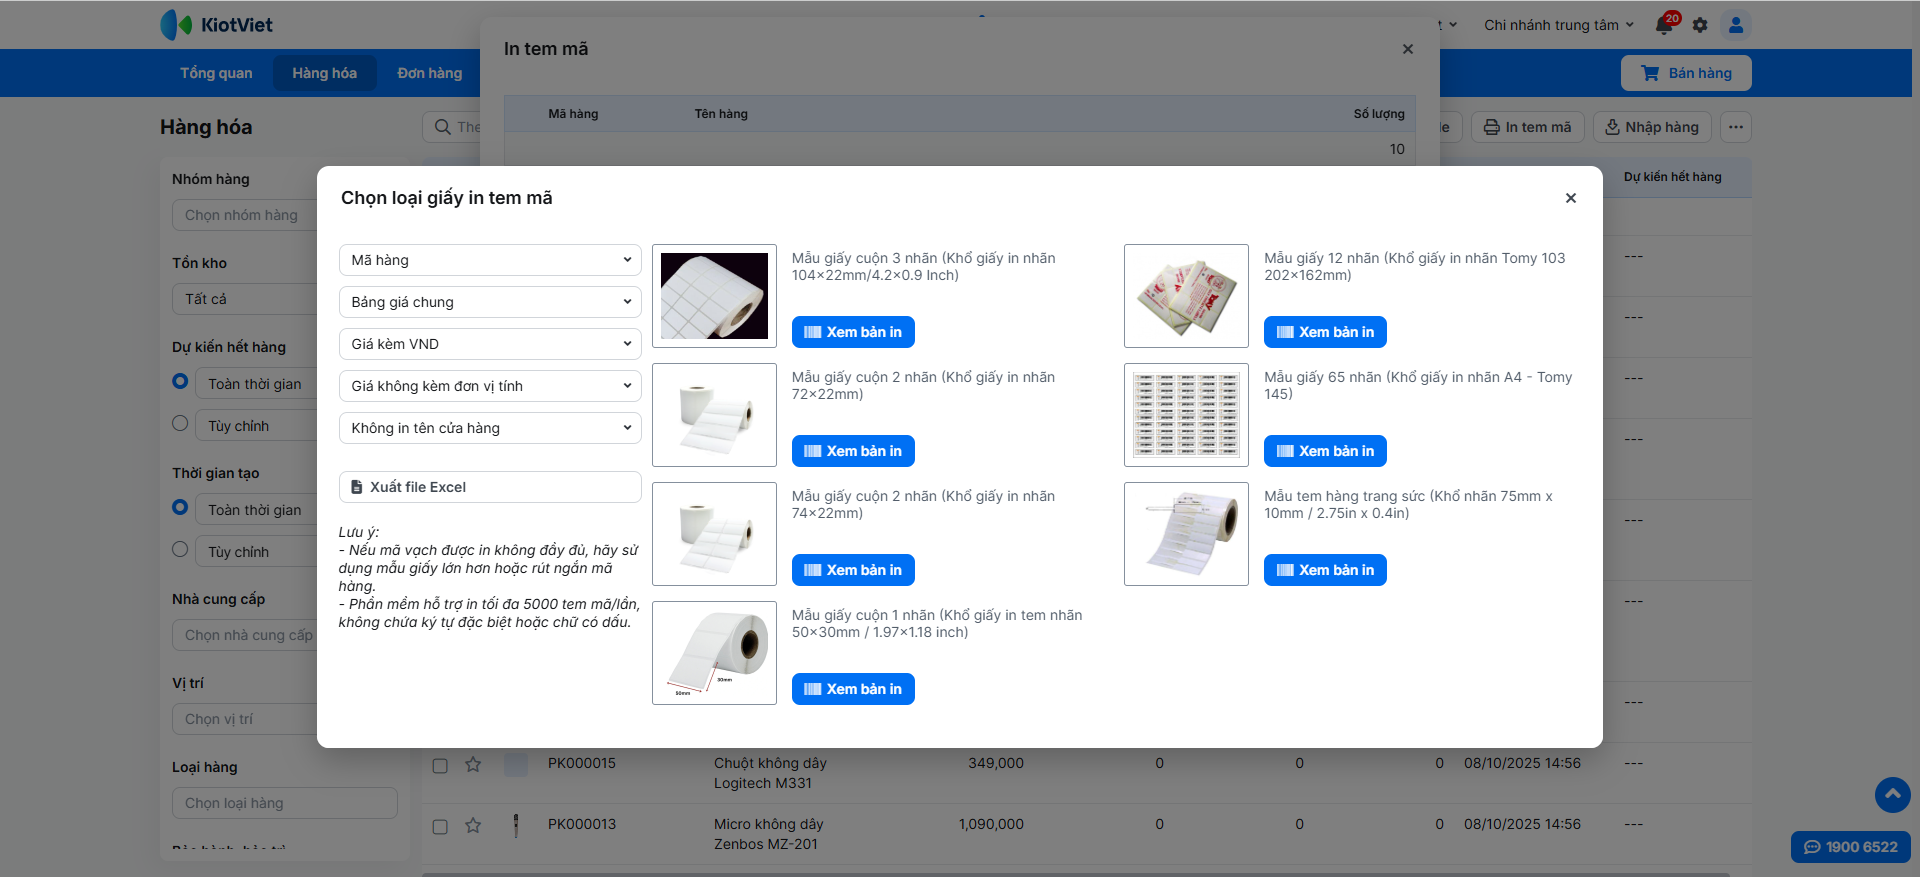Click Nhập hàng button
This screenshot has width=1920, height=877.
click(x=1652, y=127)
